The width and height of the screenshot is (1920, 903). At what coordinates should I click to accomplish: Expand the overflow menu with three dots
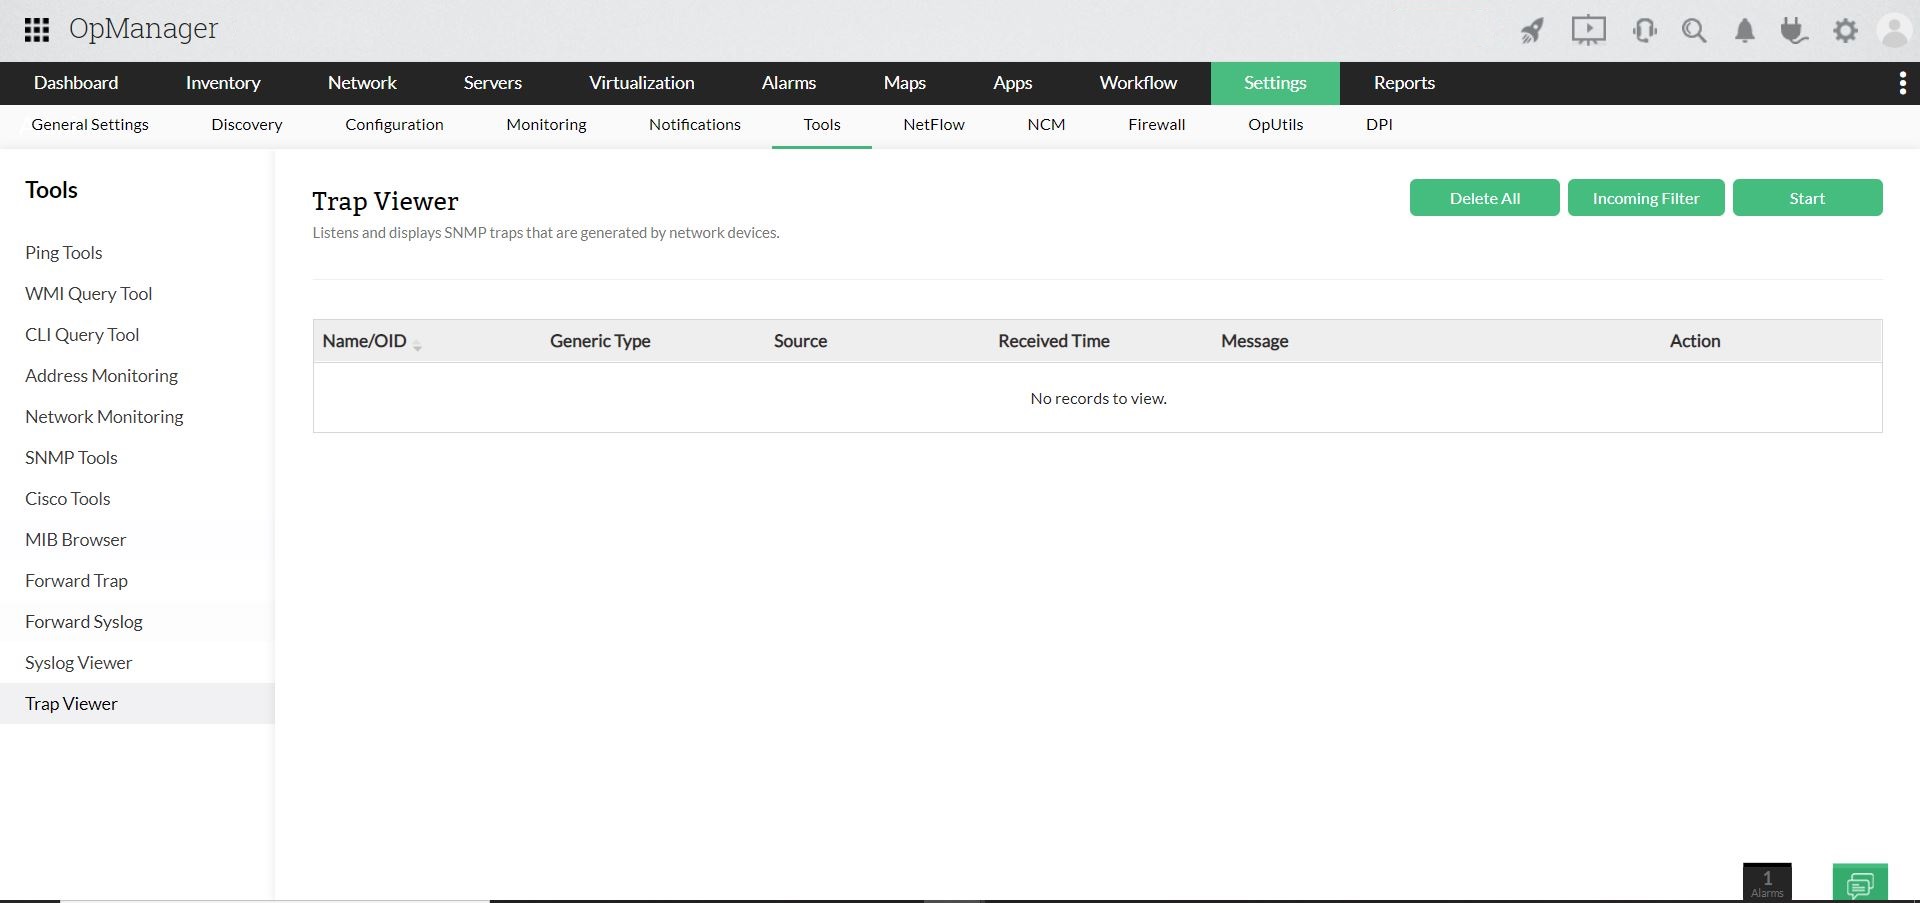1901,83
